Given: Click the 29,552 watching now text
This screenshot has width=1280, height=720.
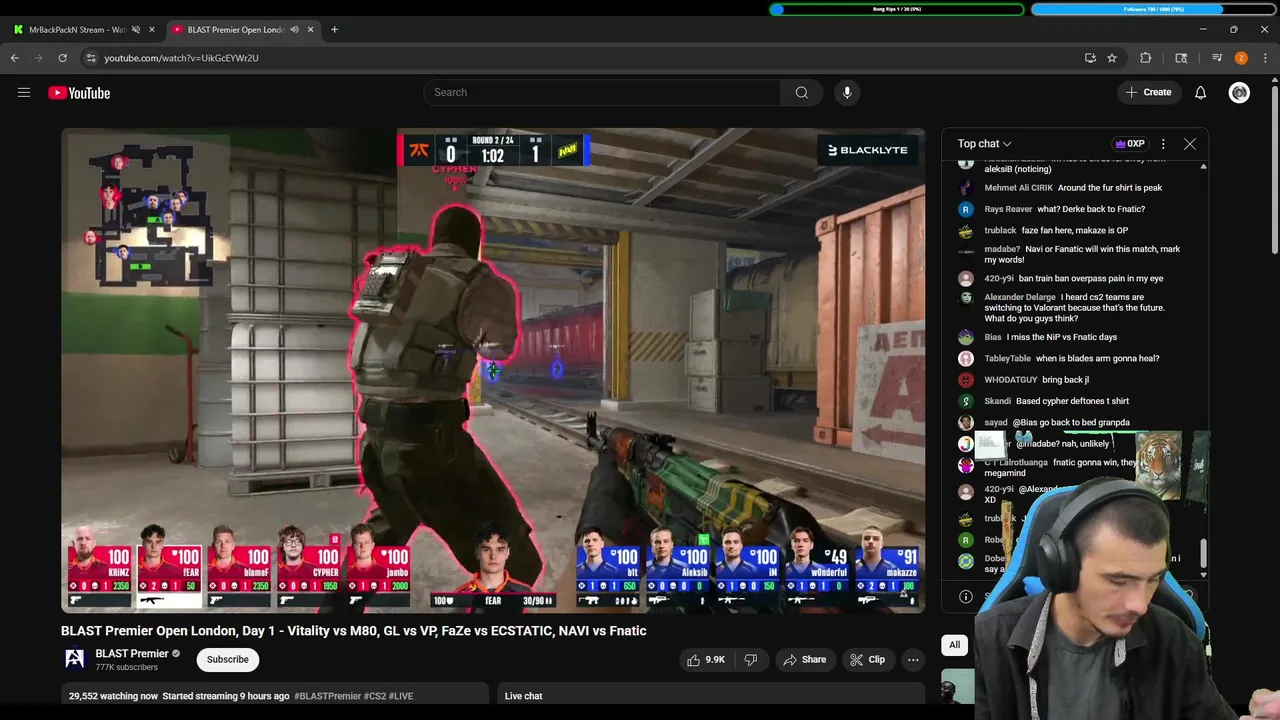Looking at the screenshot, I should point(113,696).
